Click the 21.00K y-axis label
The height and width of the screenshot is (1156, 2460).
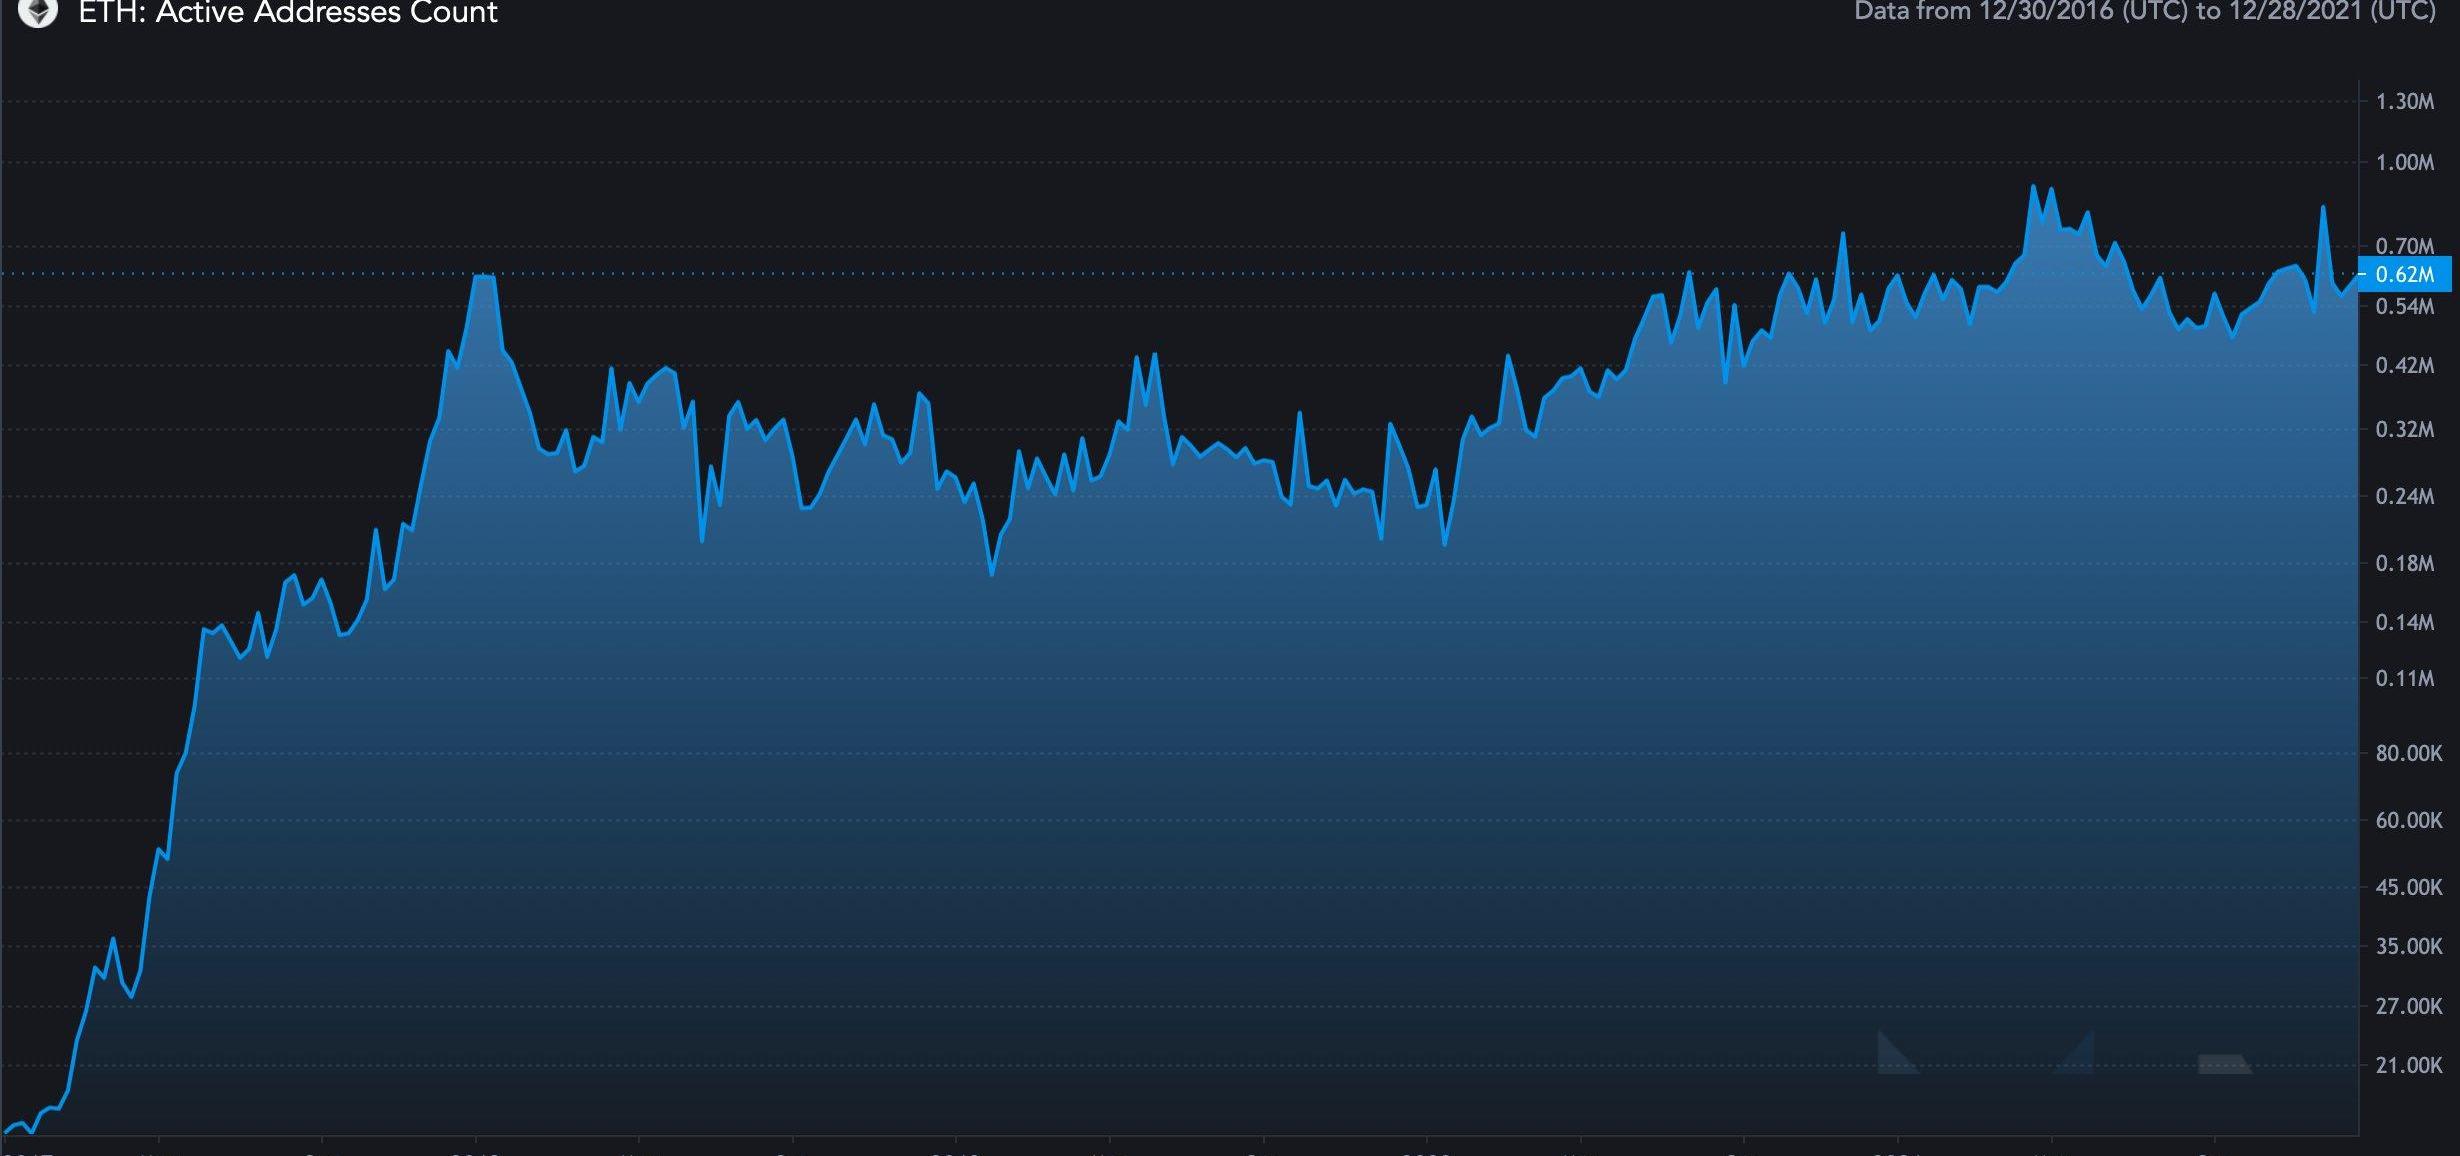(x=2408, y=1065)
